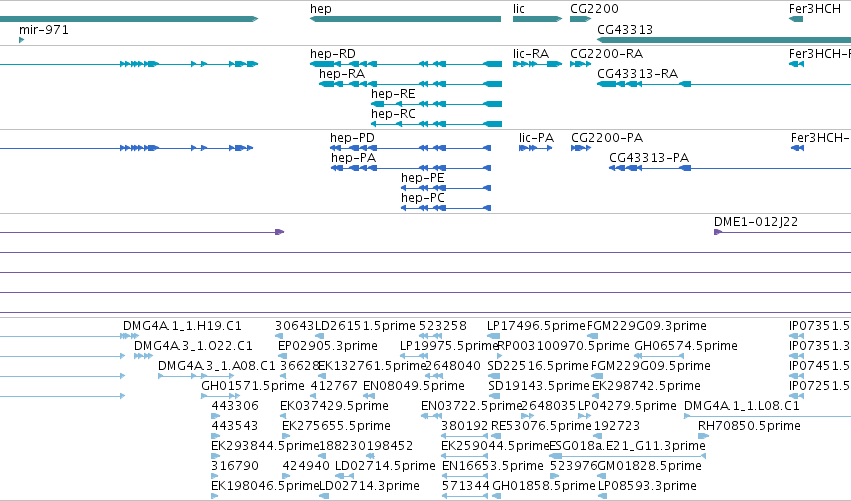The image size is (851, 501).
Task: Select the CG2200-PA protein label
Action: [x=607, y=138]
